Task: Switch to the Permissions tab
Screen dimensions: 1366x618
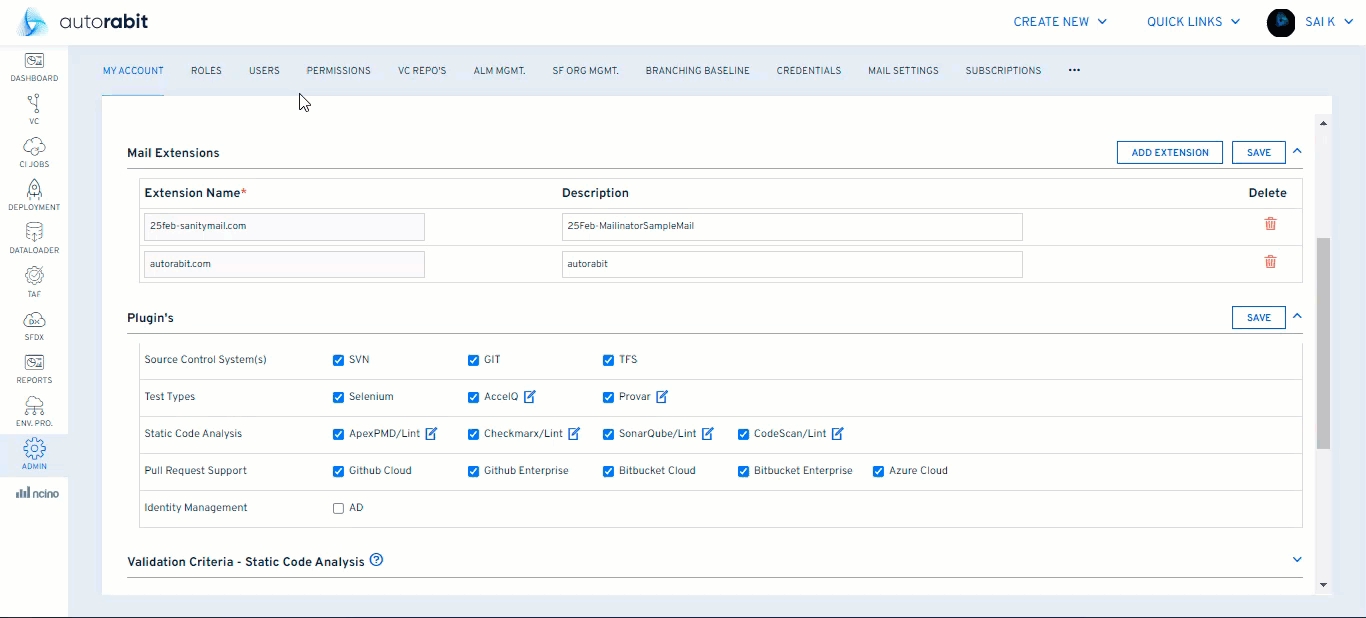Action: point(338,71)
